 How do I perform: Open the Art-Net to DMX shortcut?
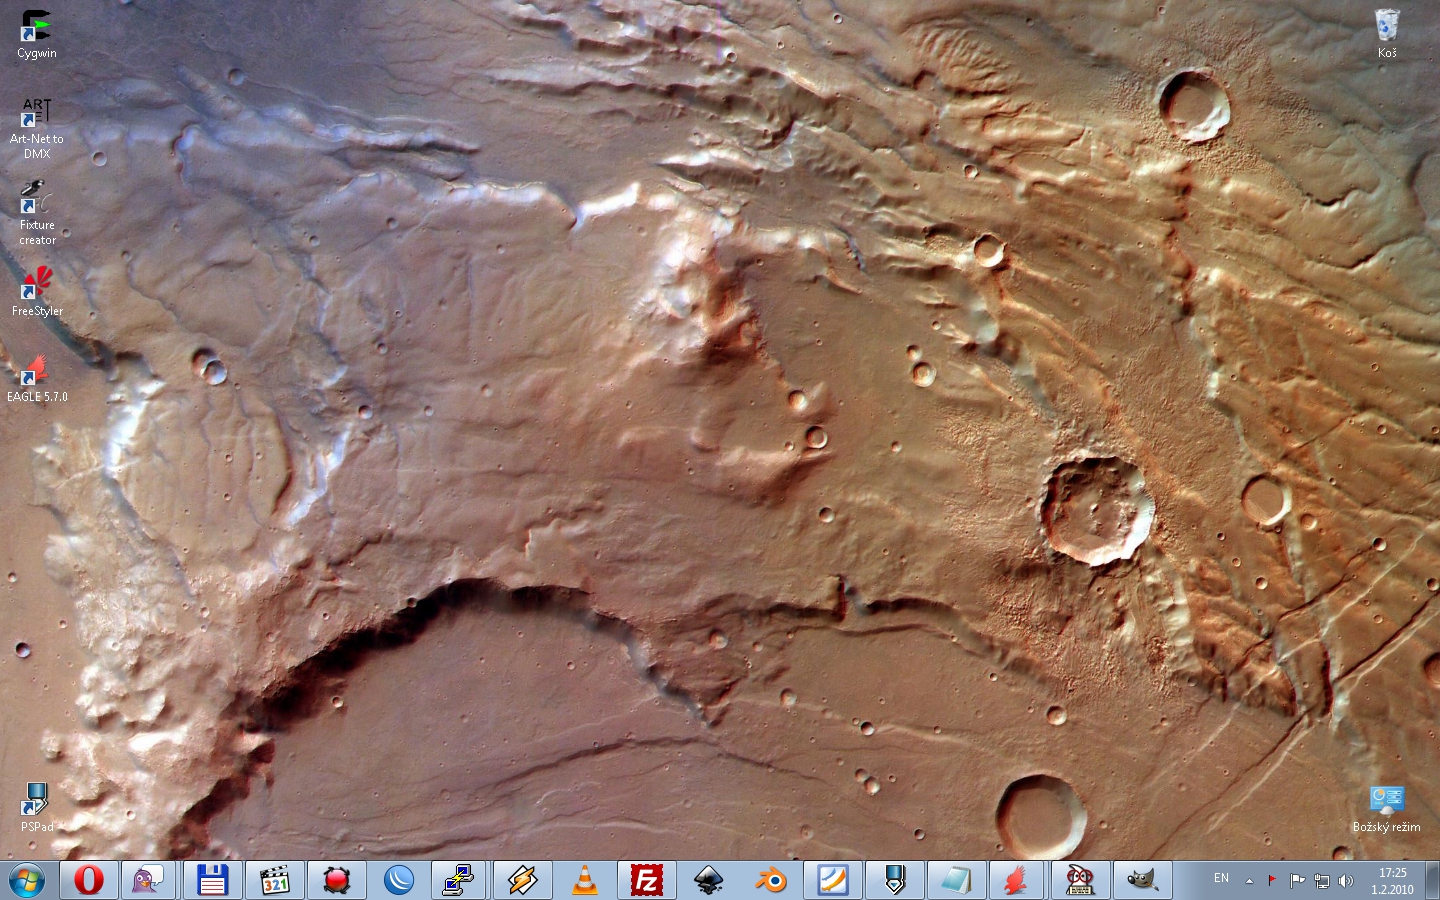36,128
